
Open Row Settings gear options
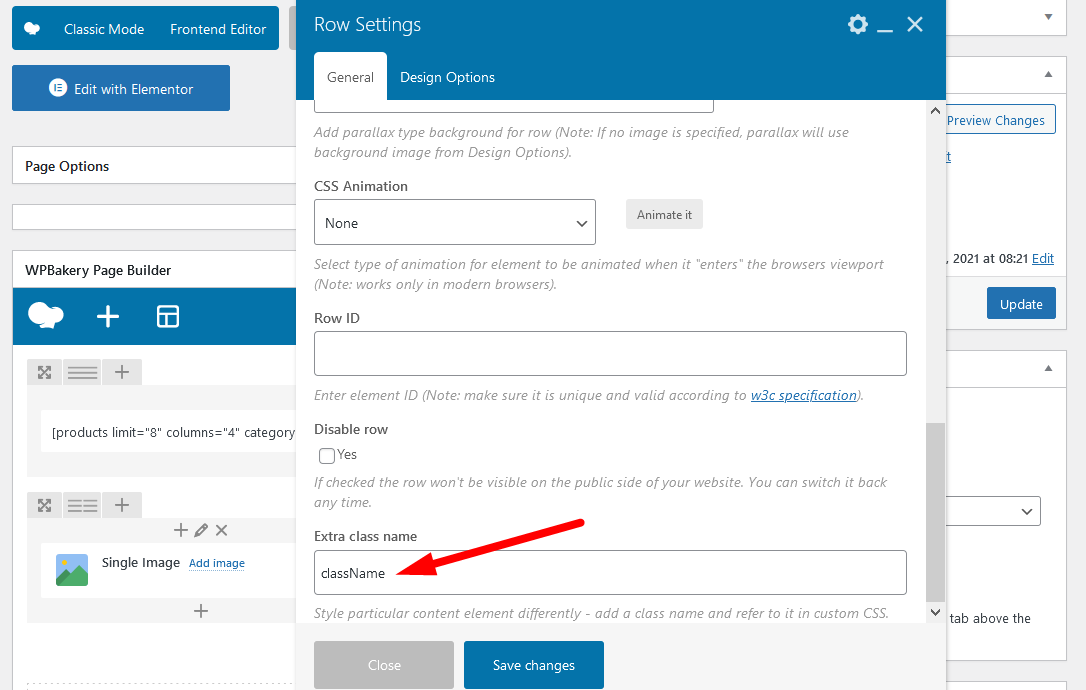pyautogui.click(x=857, y=24)
